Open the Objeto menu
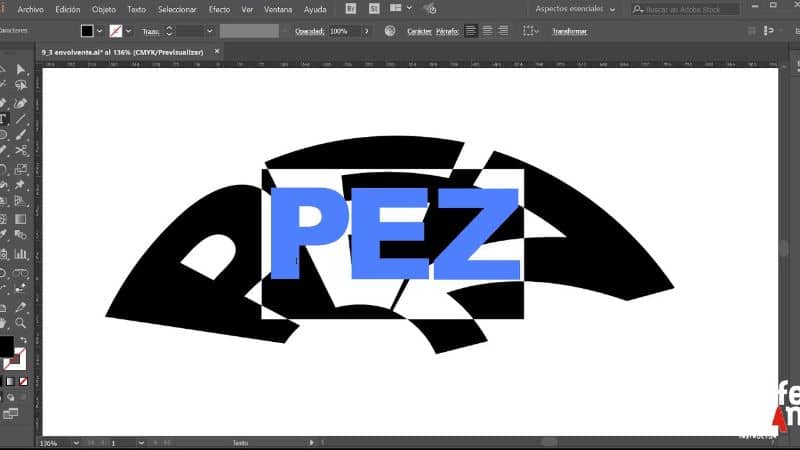The image size is (800, 450). tap(104, 9)
